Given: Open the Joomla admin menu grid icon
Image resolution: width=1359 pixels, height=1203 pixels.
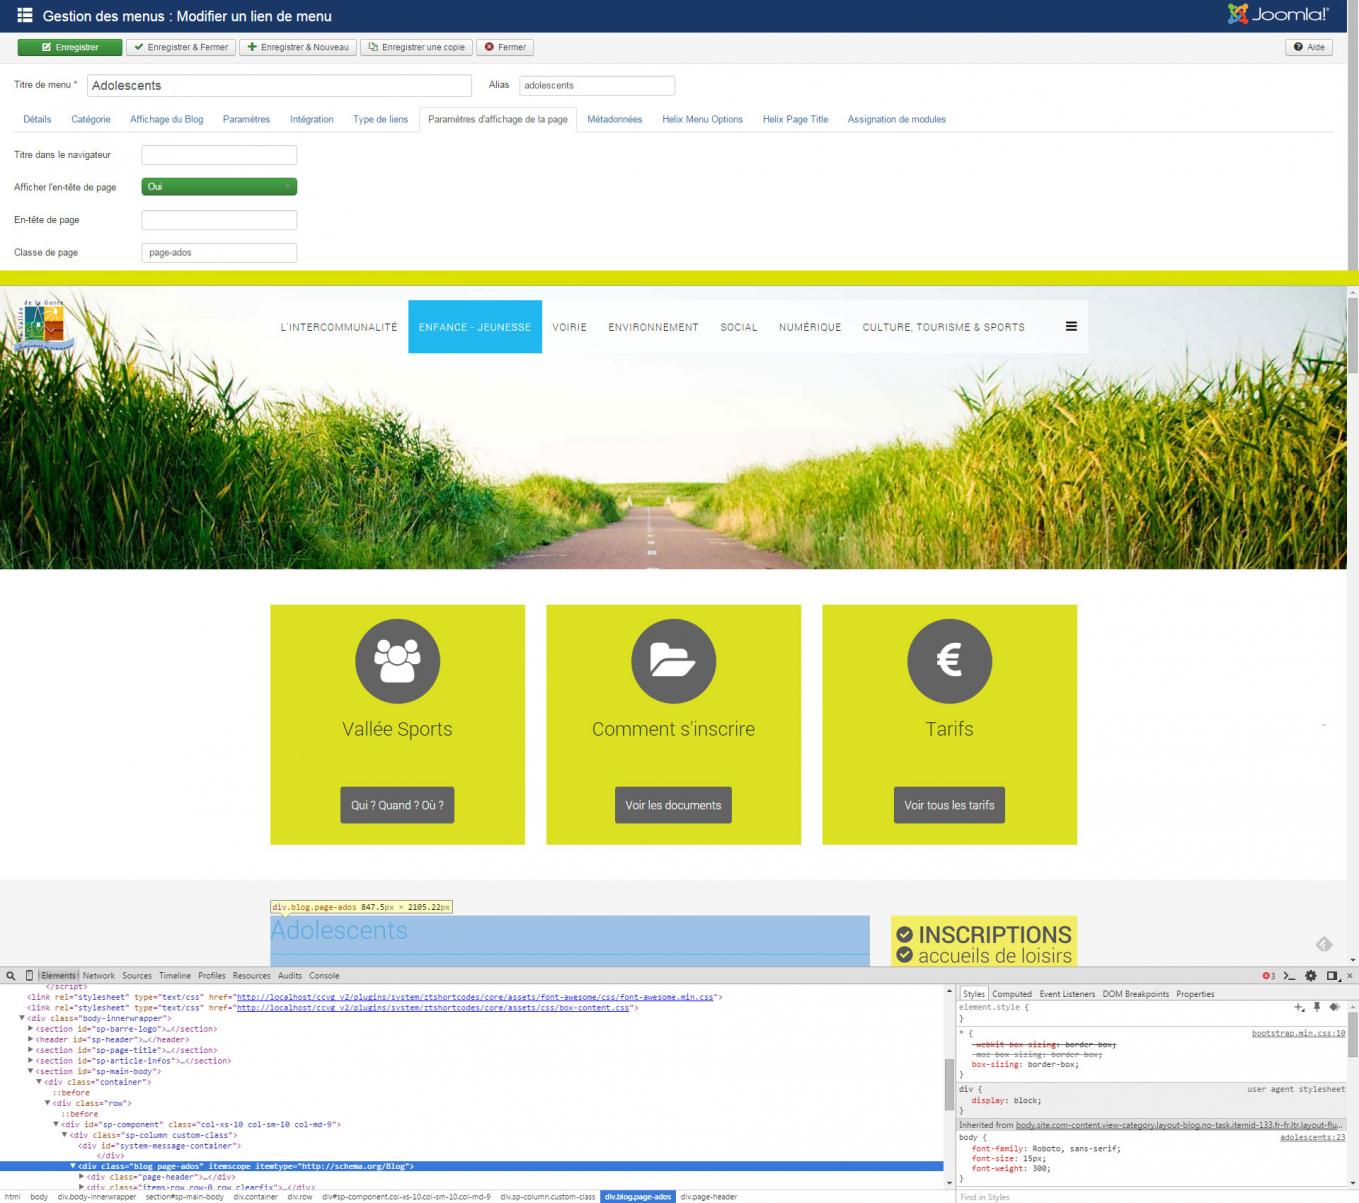Looking at the screenshot, I should 25,16.
